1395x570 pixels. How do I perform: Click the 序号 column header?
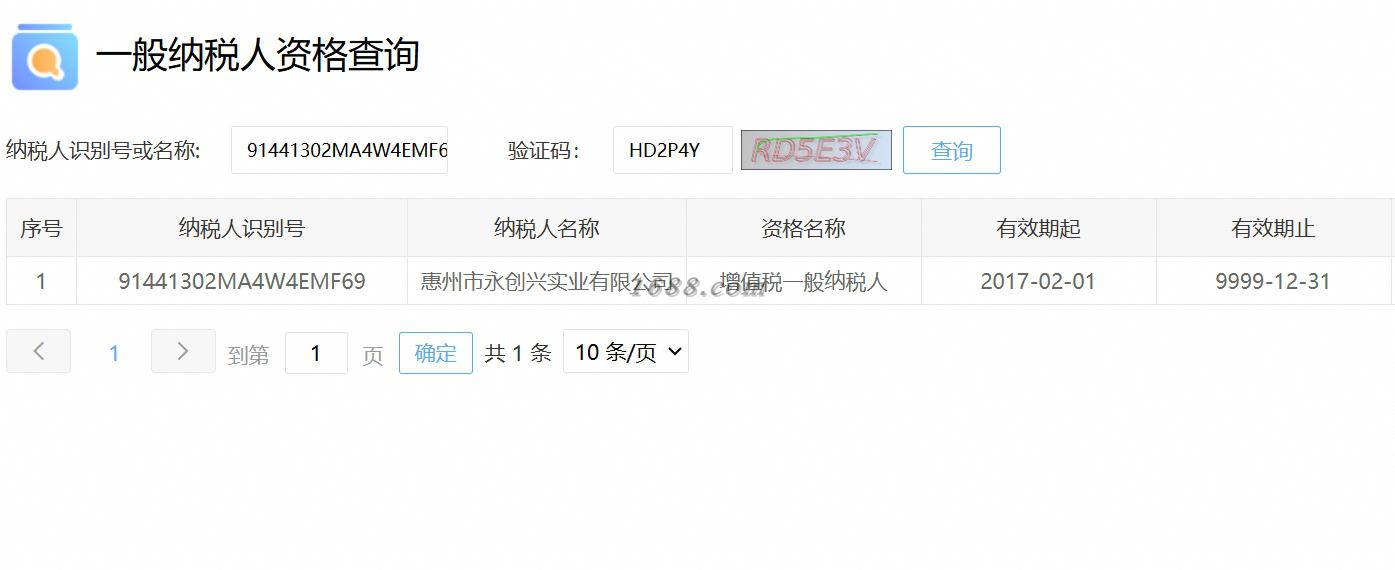tap(41, 228)
